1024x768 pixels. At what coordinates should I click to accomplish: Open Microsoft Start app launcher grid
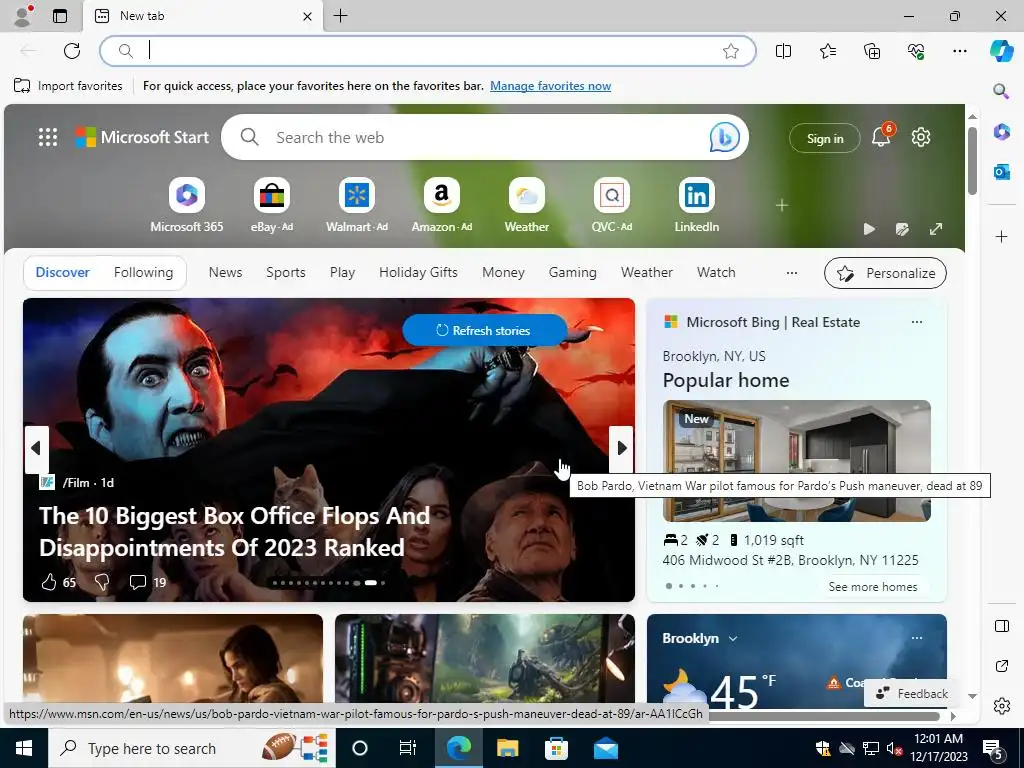(x=48, y=137)
